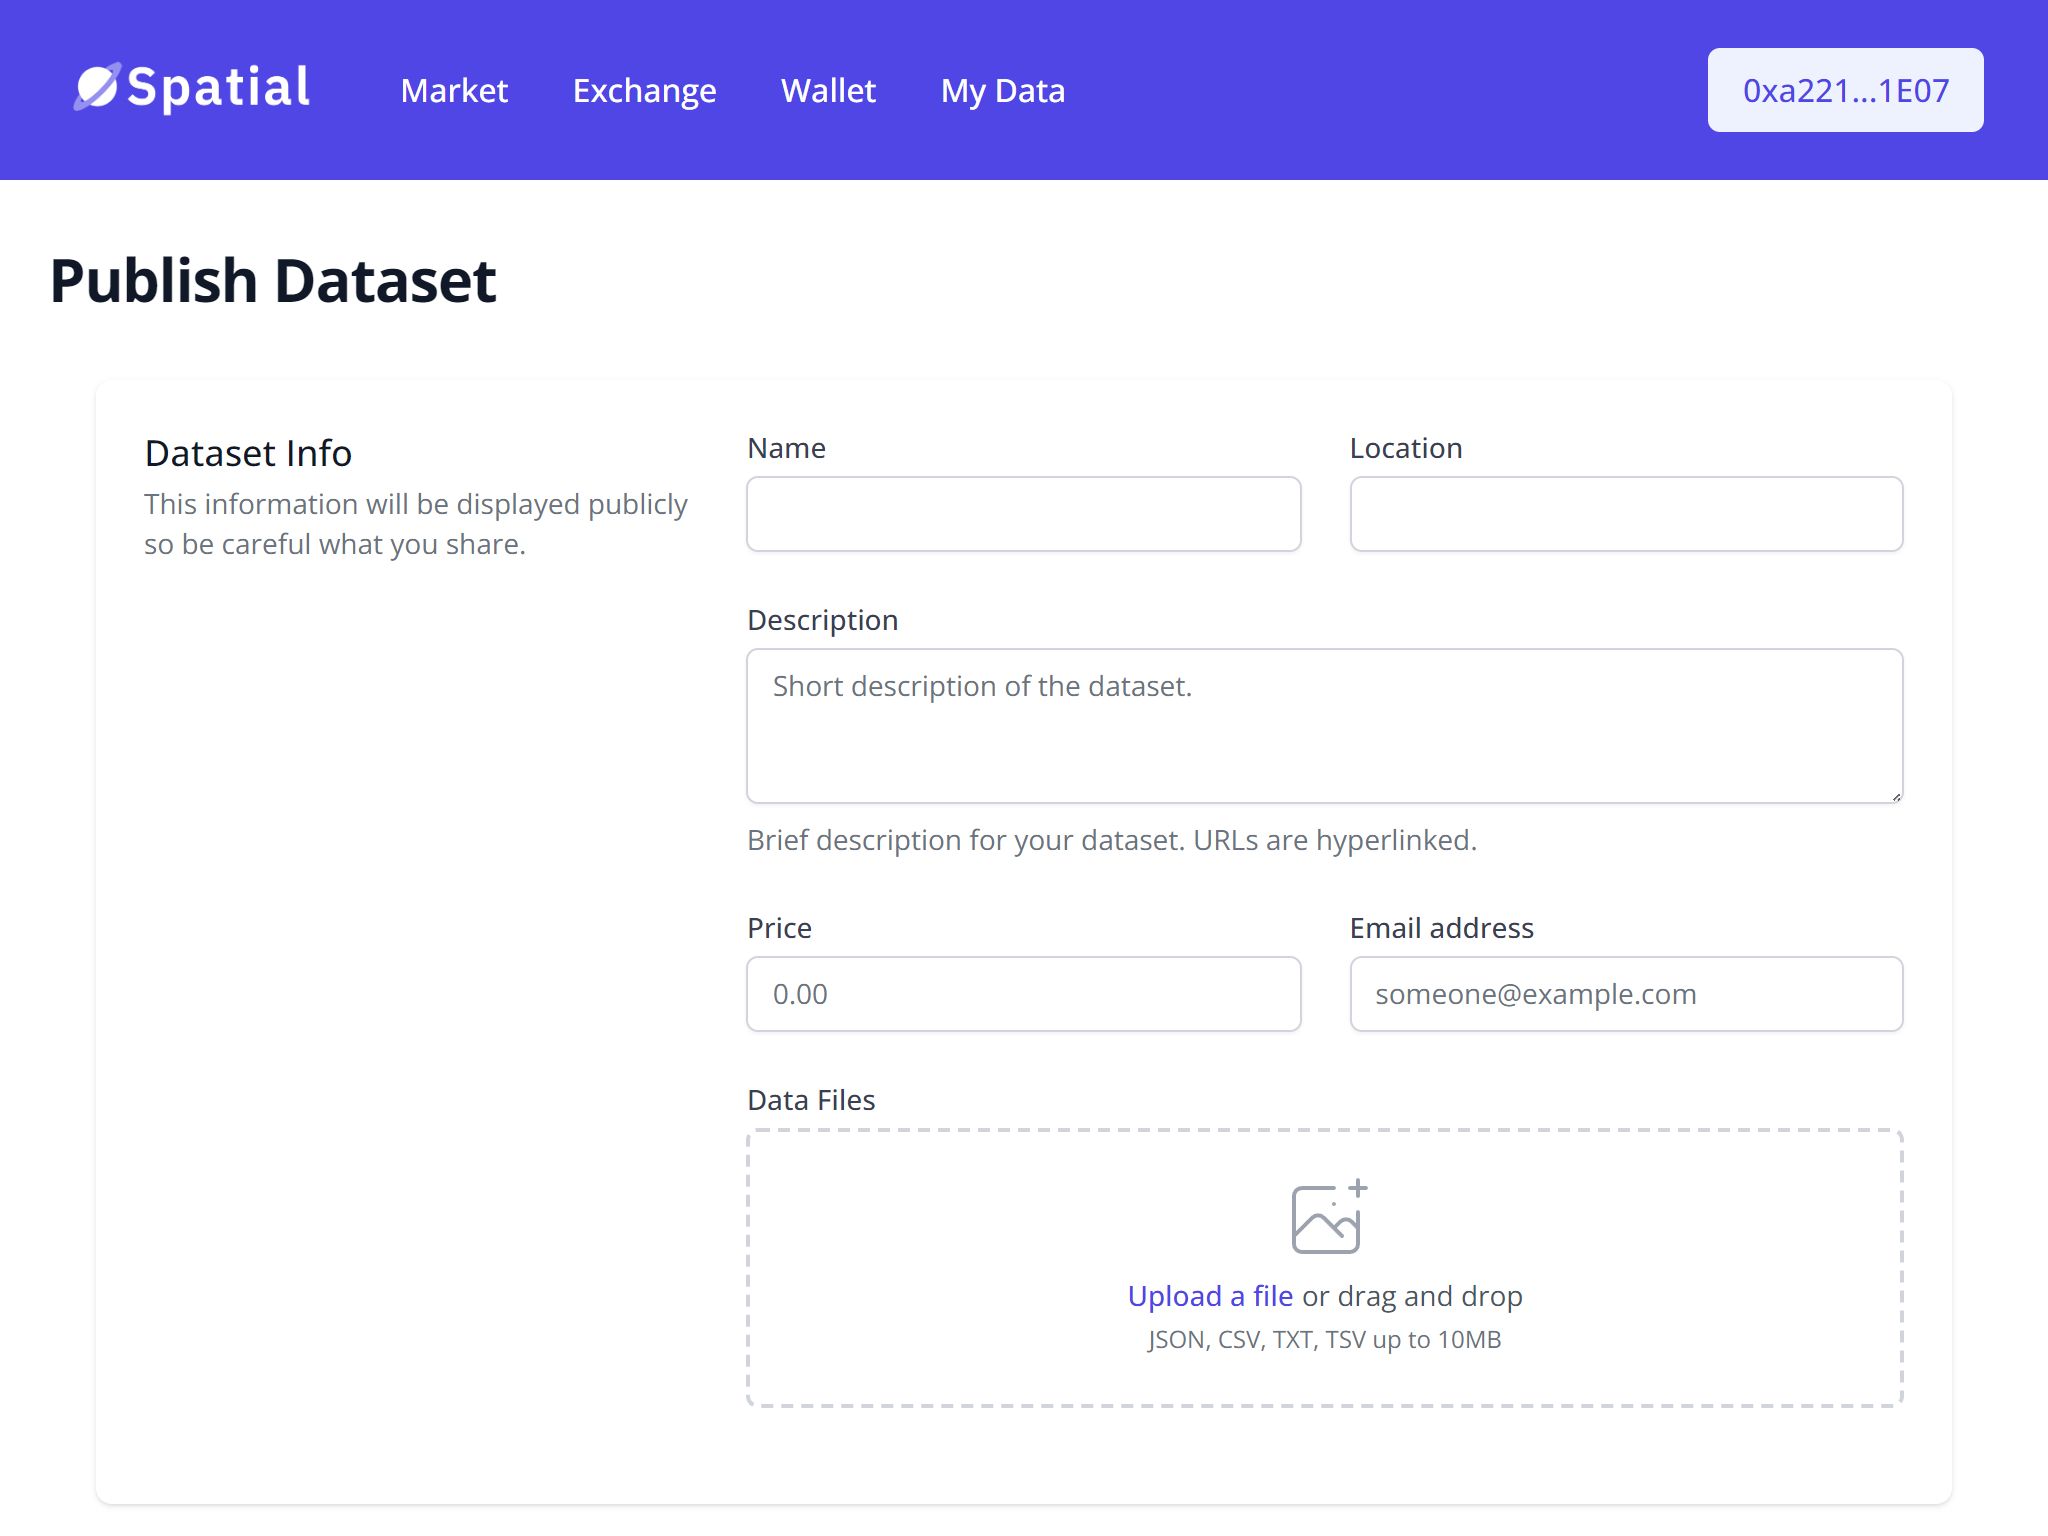Click the "or drag and drop" text
This screenshot has width=2048, height=1536.
(x=1412, y=1296)
